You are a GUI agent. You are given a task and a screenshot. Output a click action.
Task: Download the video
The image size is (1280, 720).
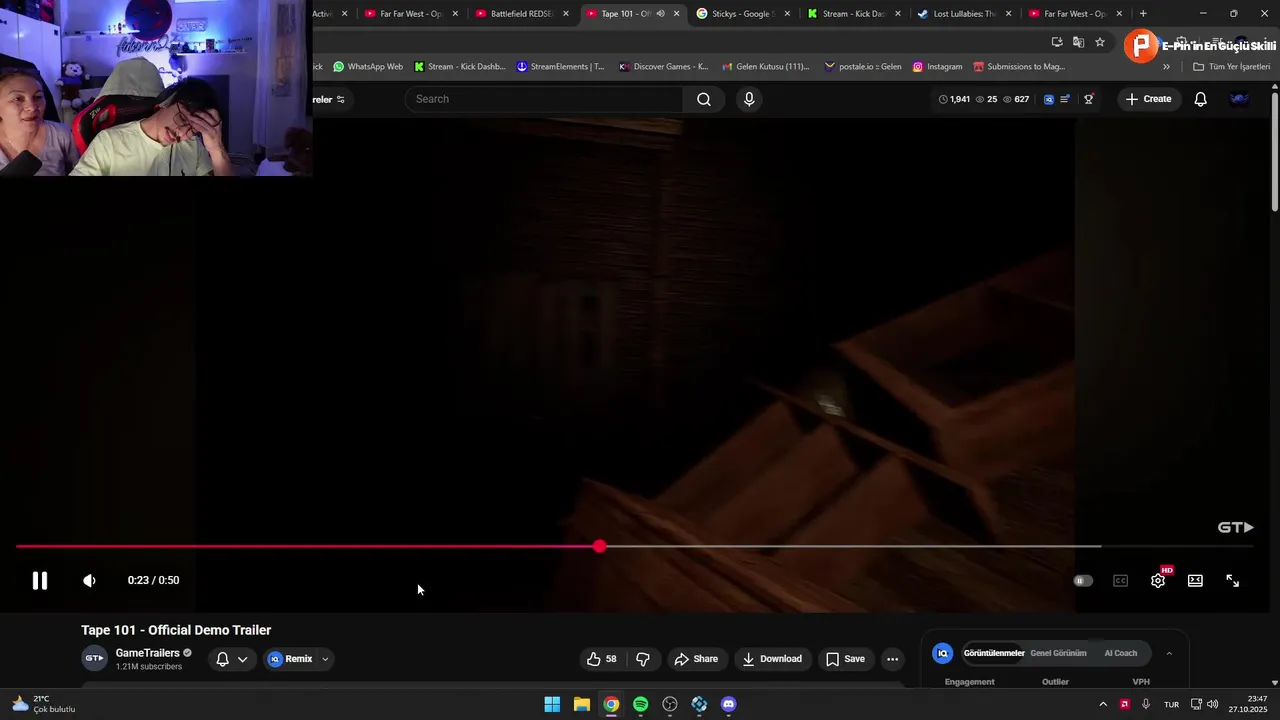[x=772, y=659]
